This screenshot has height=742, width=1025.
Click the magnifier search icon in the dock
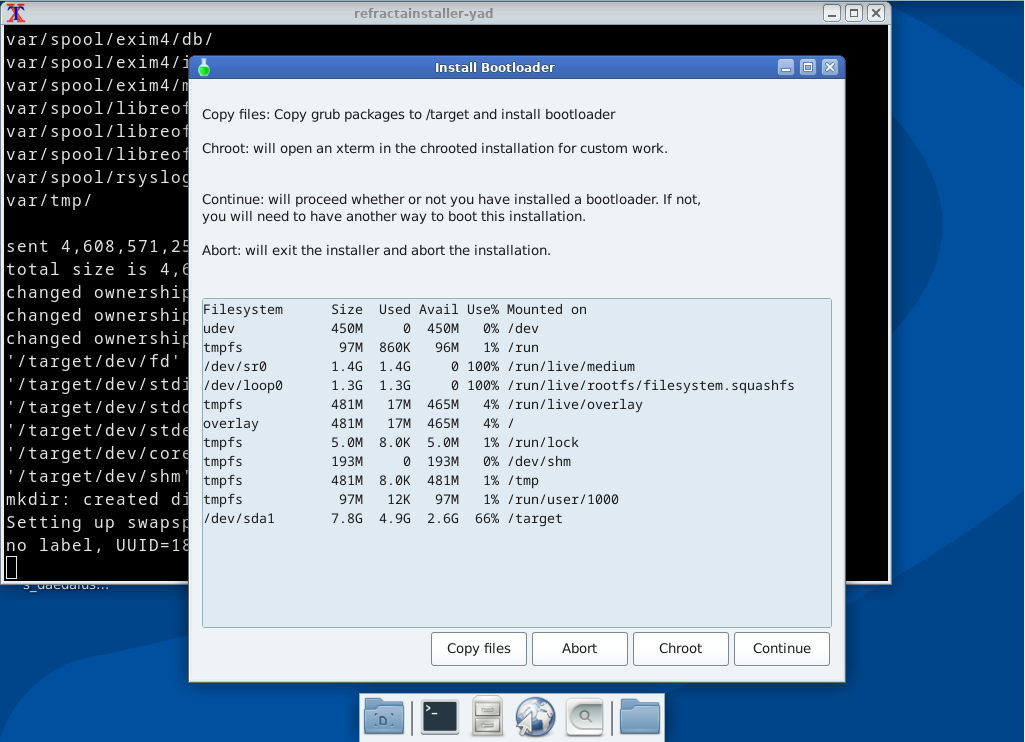click(x=584, y=717)
